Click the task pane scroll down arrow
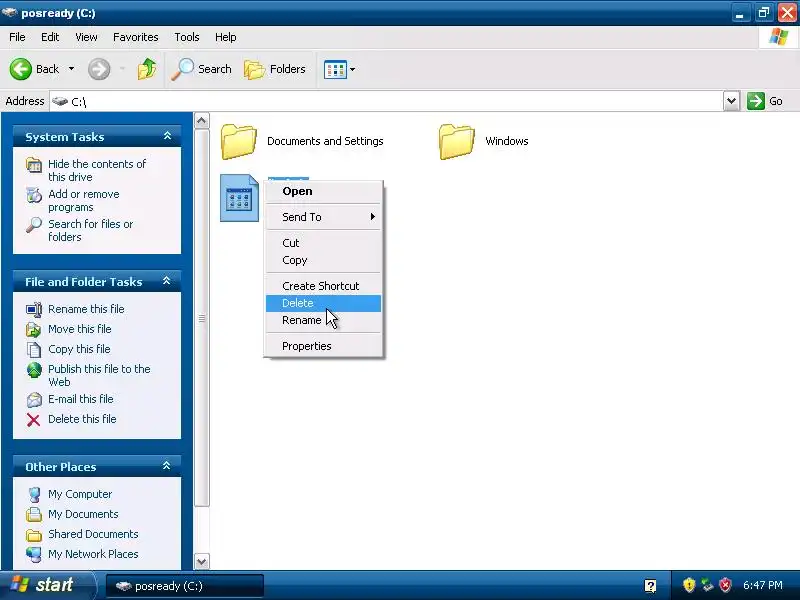 point(202,562)
